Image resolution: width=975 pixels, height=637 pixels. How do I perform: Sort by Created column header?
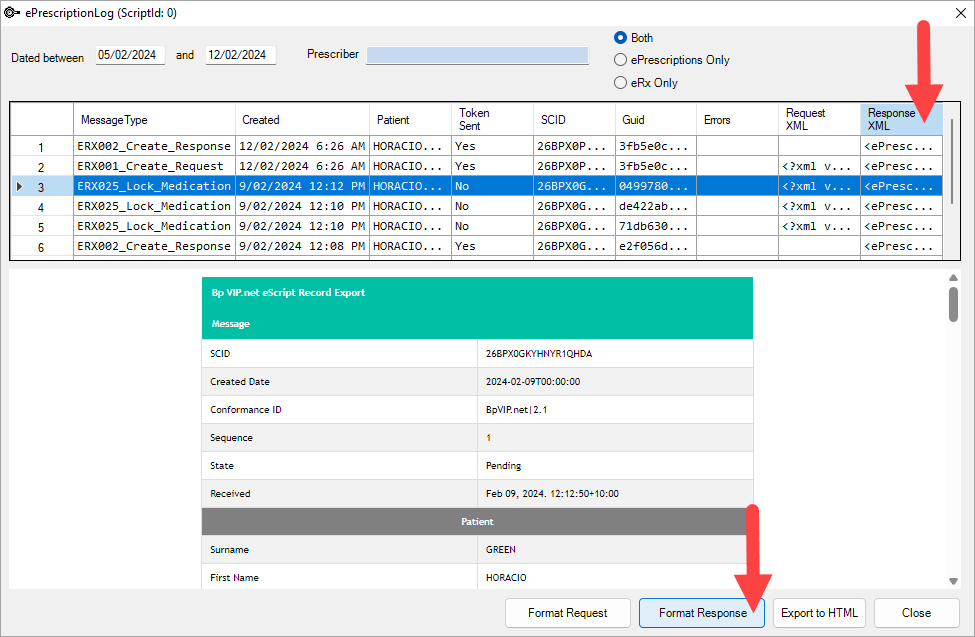302,119
